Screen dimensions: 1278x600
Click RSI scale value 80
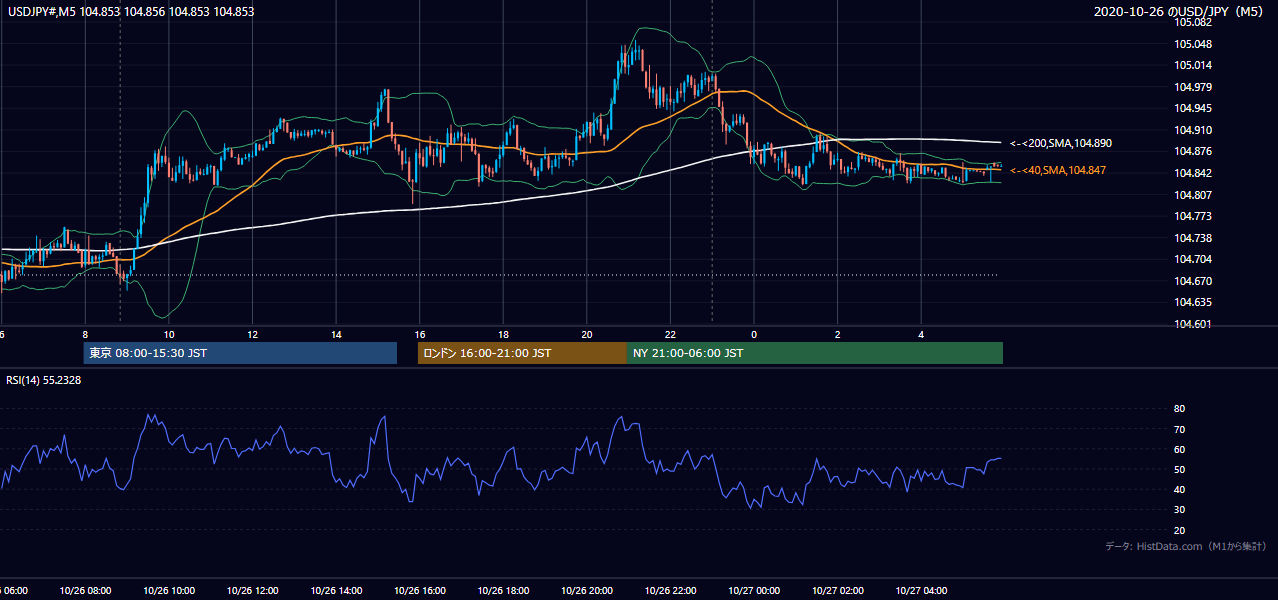(x=1180, y=409)
